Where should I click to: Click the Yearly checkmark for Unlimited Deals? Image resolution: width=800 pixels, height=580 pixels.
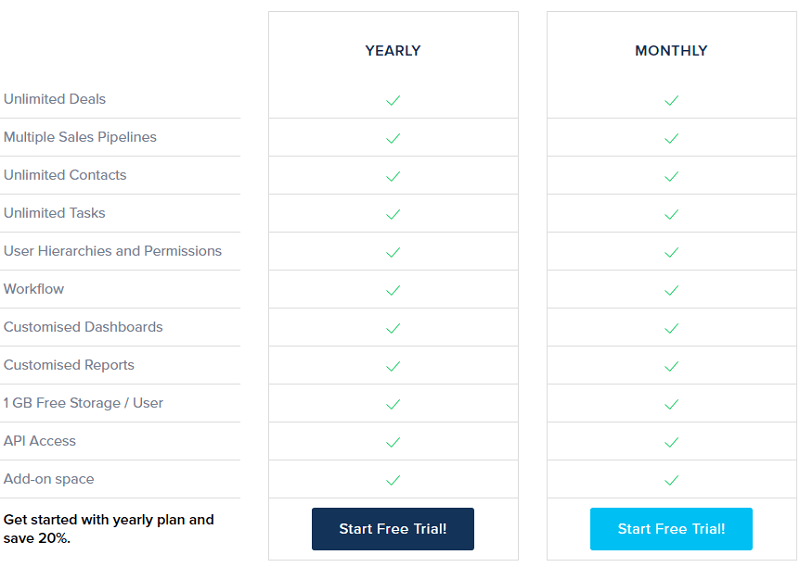pyautogui.click(x=393, y=100)
